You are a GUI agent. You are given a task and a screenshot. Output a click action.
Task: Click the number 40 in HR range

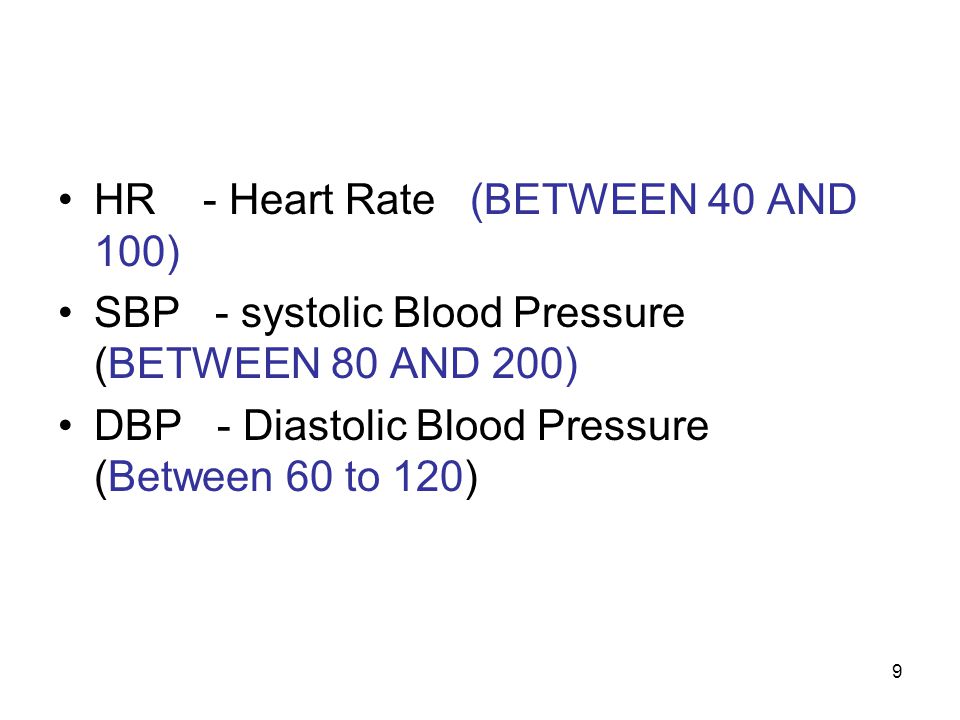pyautogui.click(x=730, y=200)
